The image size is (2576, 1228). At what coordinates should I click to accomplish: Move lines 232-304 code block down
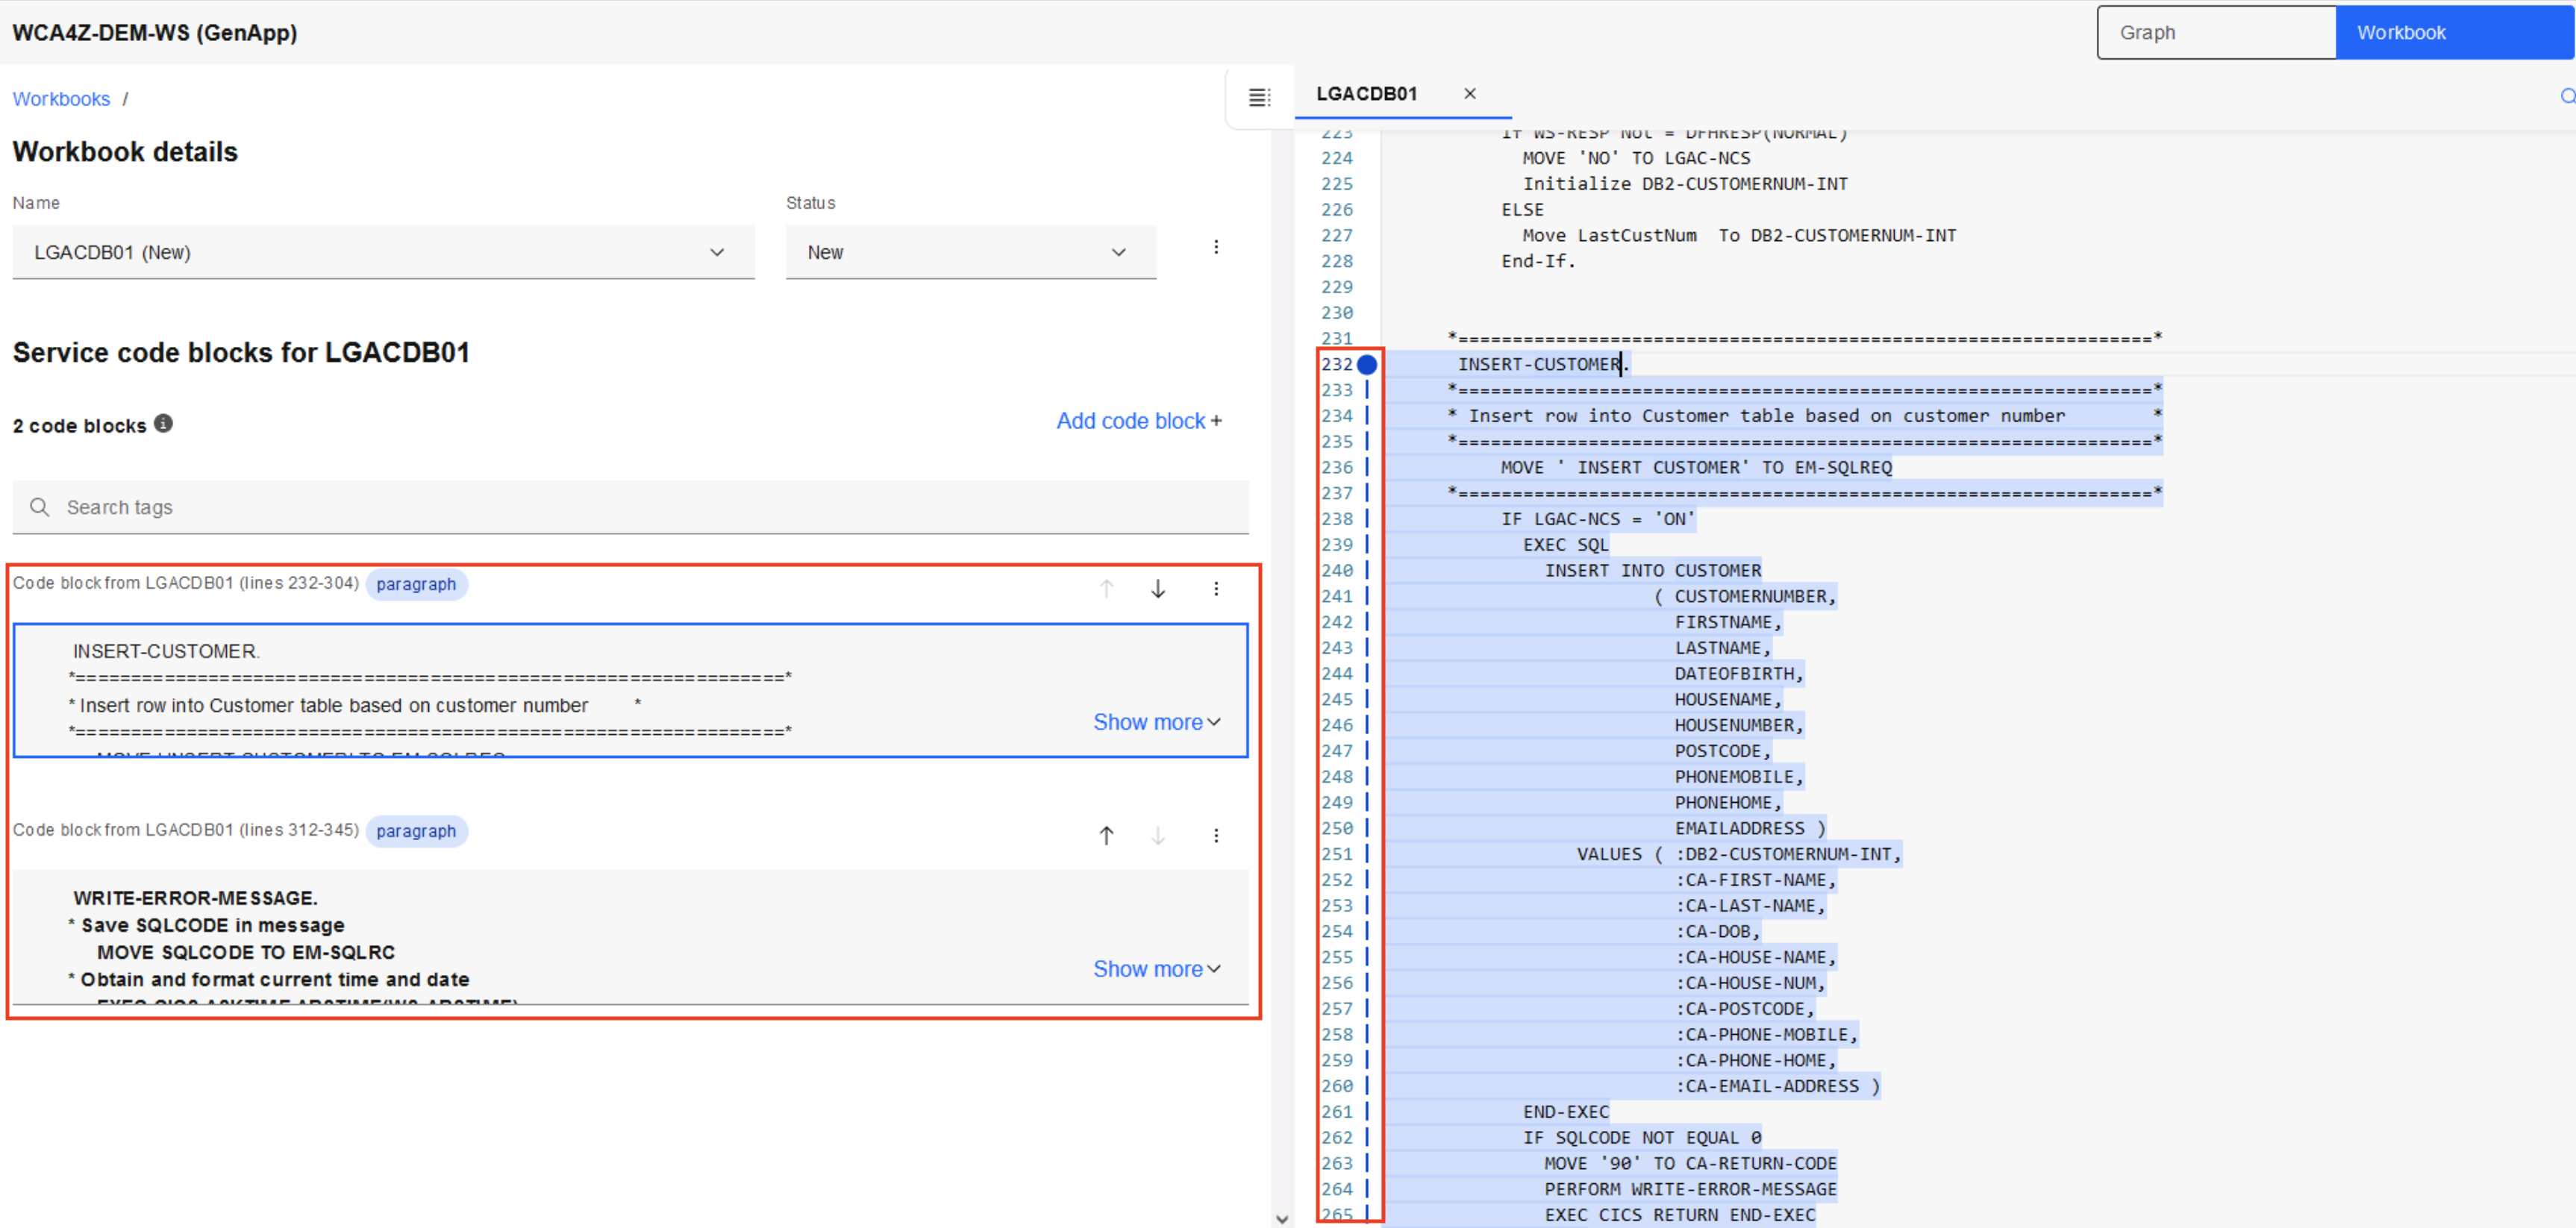coord(1157,588)
